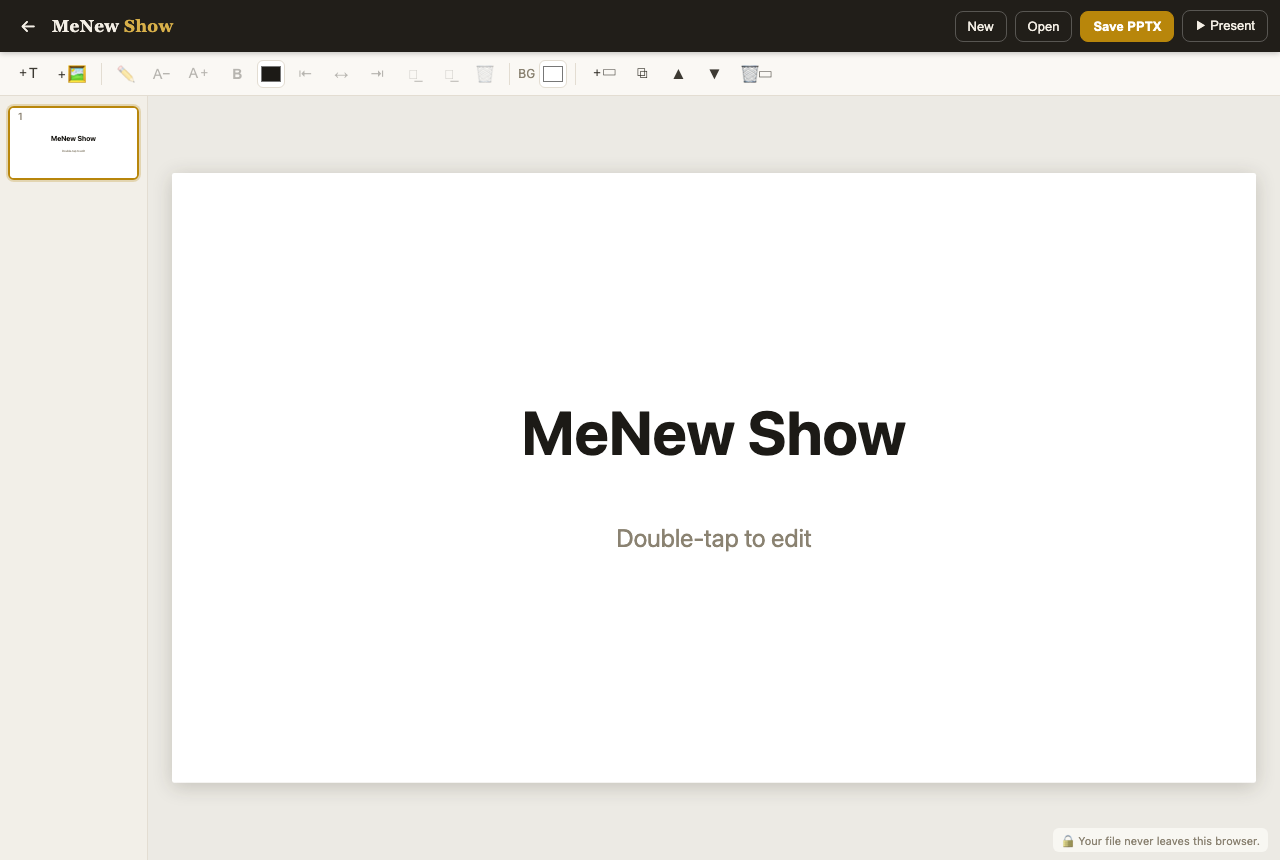Decrease font size with A− button
Screen dimensions: 1280x860
coord(162,74)
